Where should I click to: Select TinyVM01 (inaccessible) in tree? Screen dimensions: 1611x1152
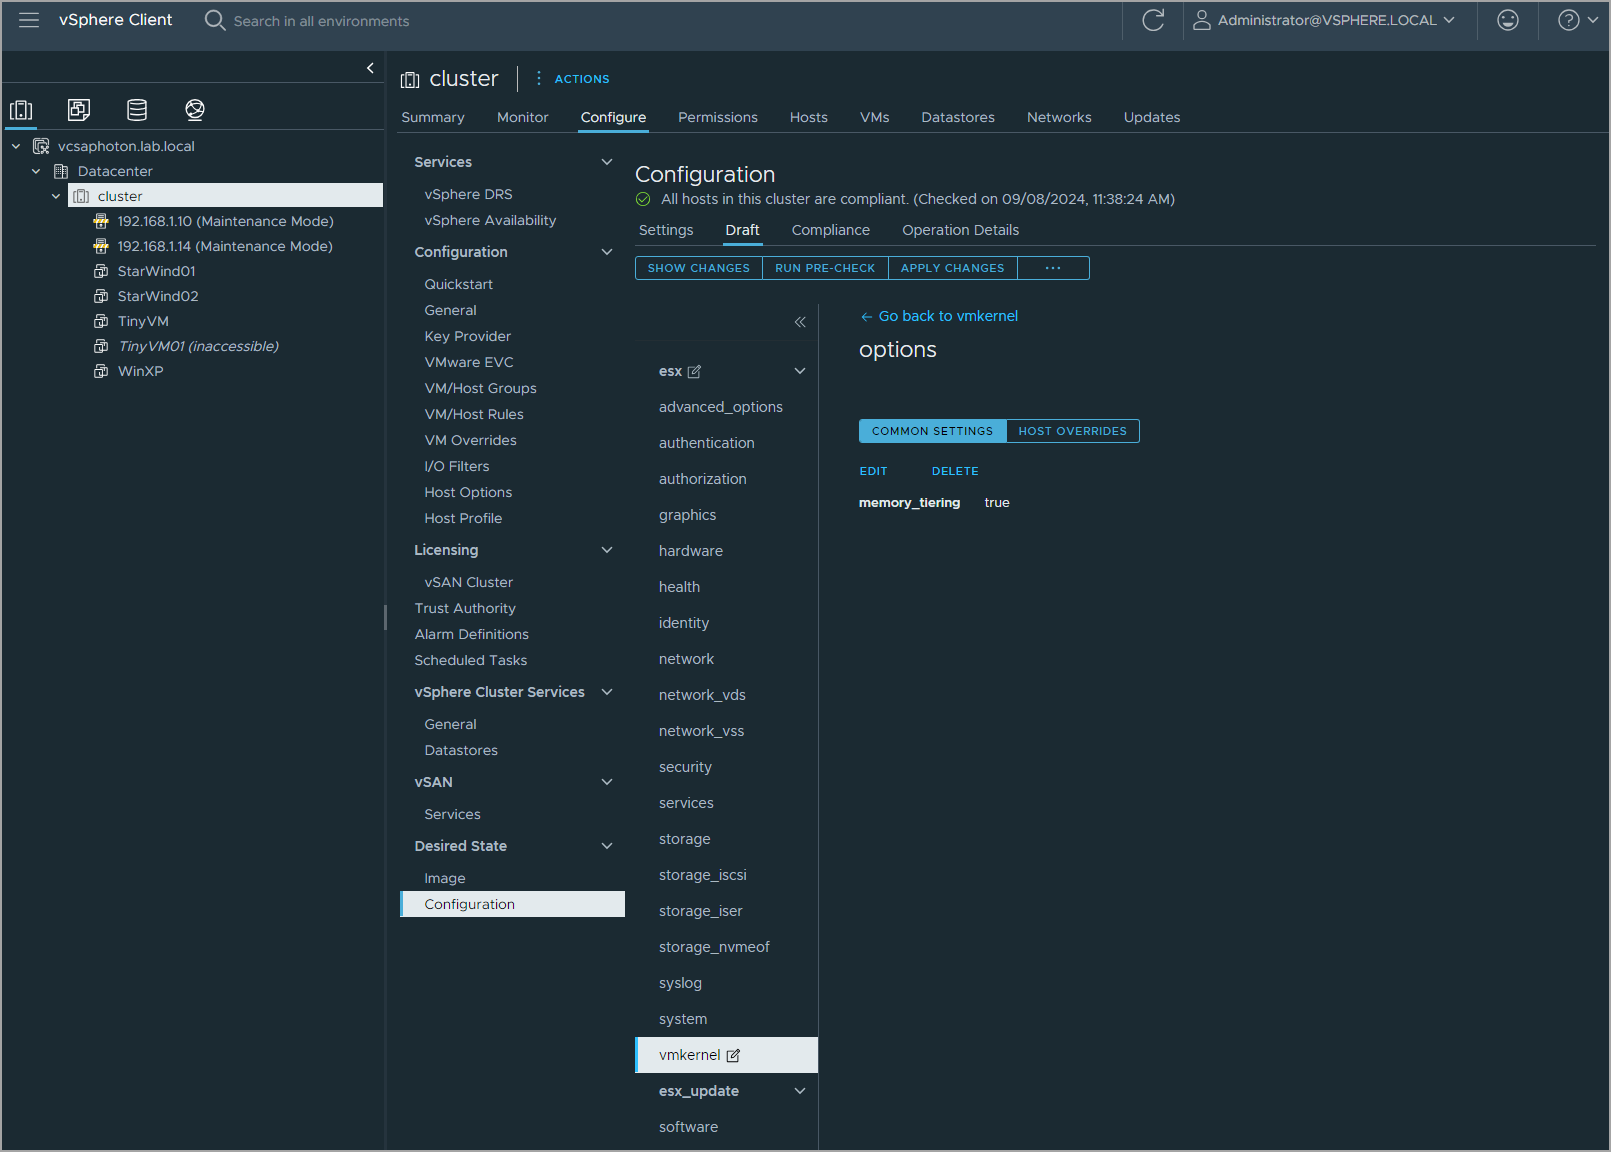pos(198,346)
